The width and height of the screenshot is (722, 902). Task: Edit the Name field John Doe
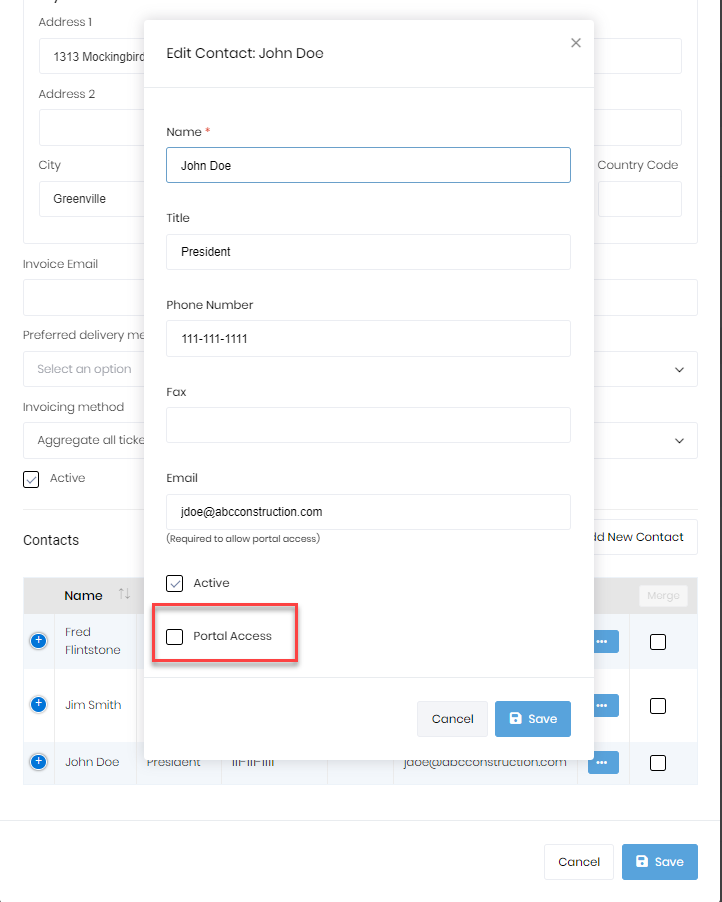368,165
